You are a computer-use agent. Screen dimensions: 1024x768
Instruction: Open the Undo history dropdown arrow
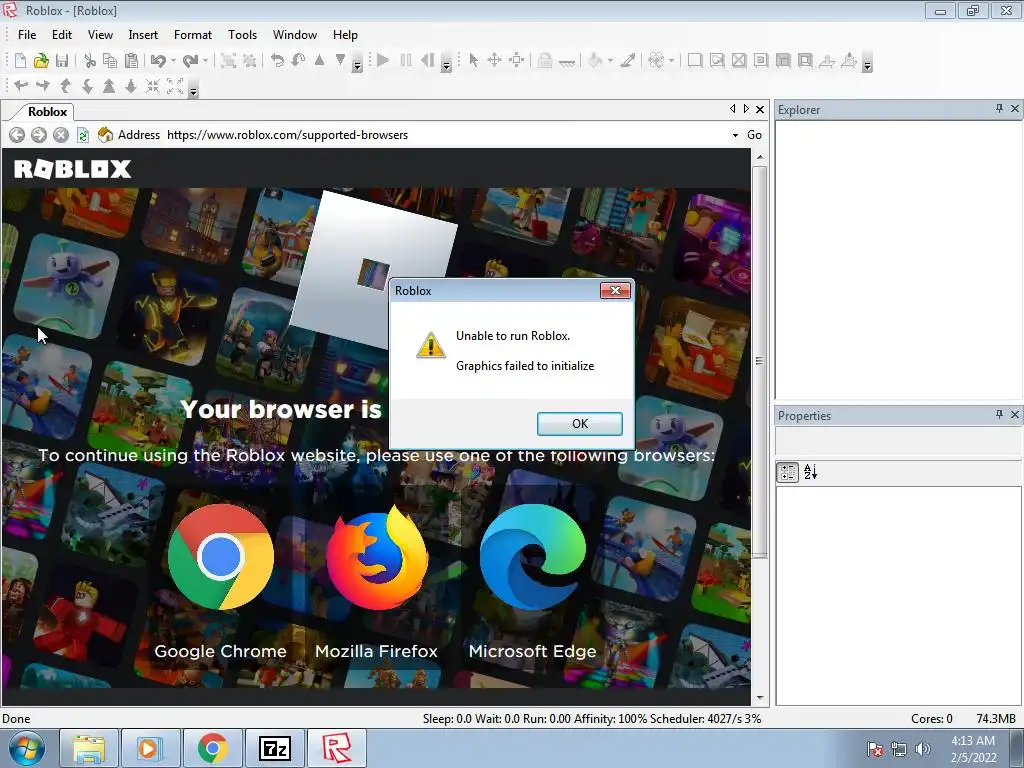(173, 61)
